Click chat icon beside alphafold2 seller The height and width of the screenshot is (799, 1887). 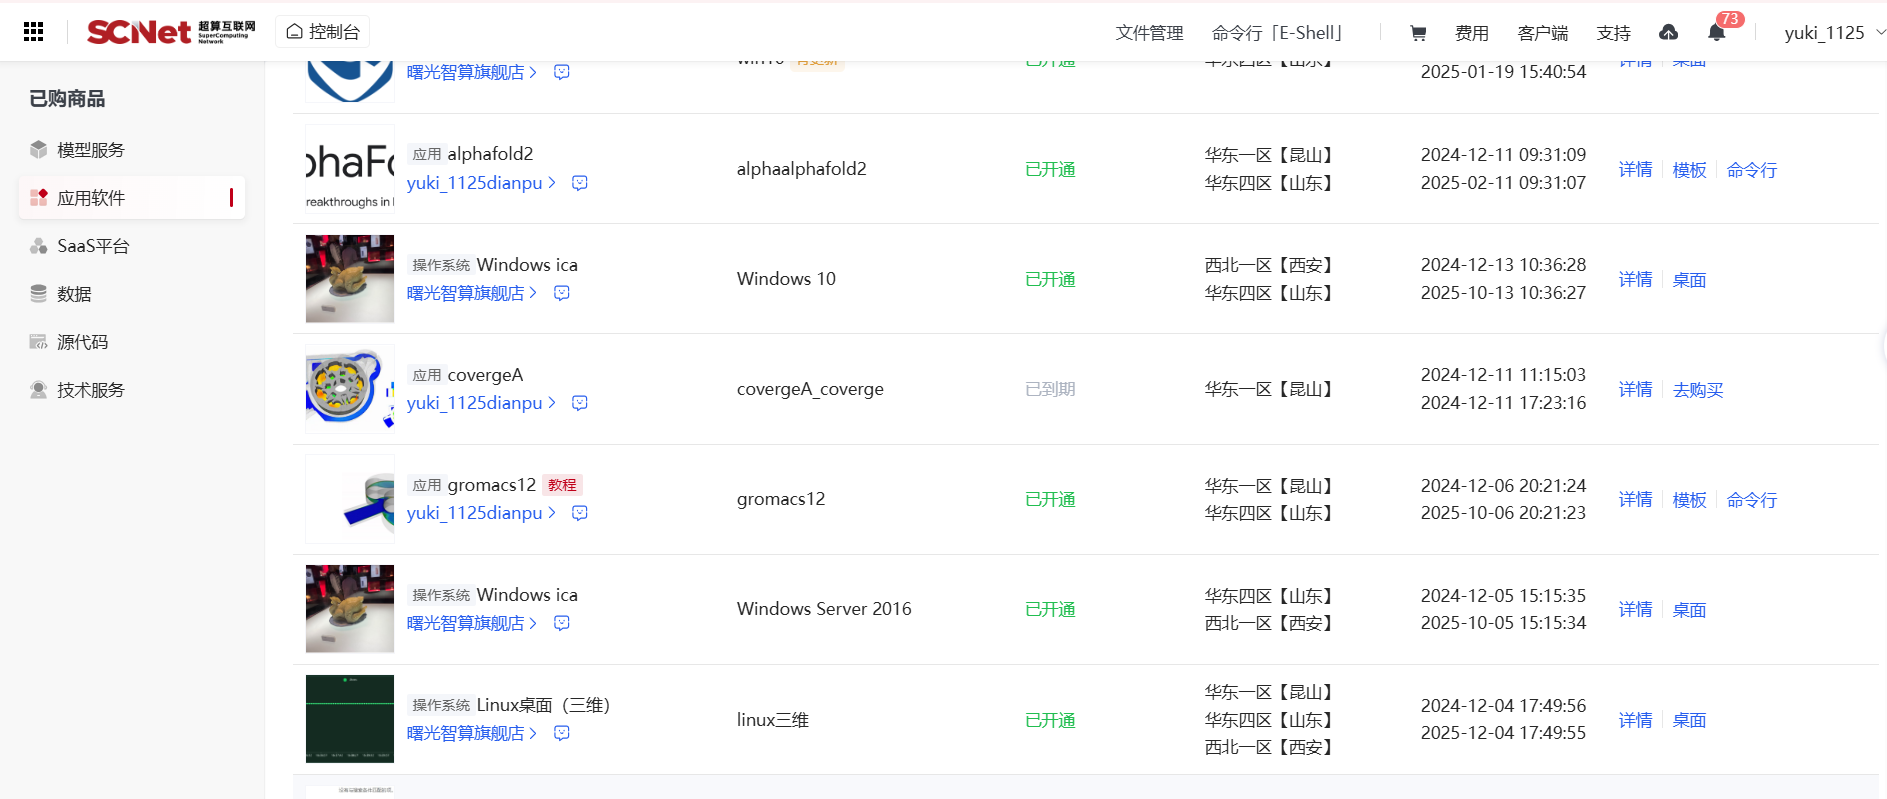pyautogui.click(x=580, y=183)
